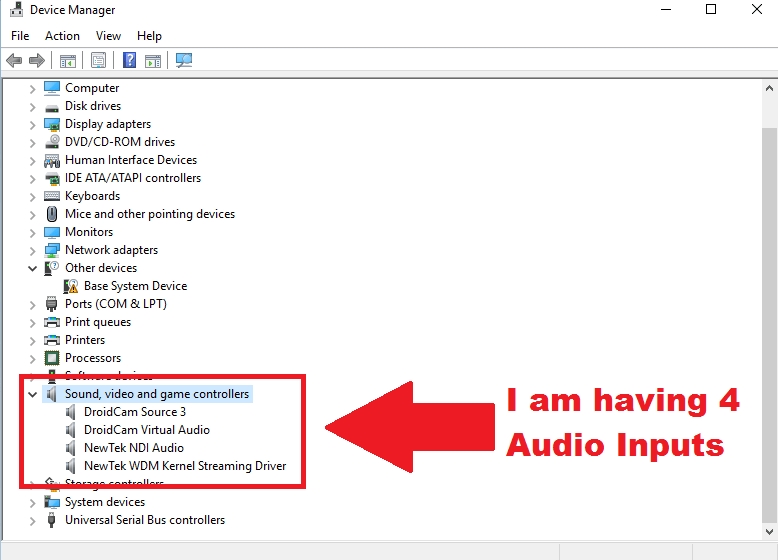Click the Back arrow toolbar icon
778x560 pixels.
click(x=14, y=61)
